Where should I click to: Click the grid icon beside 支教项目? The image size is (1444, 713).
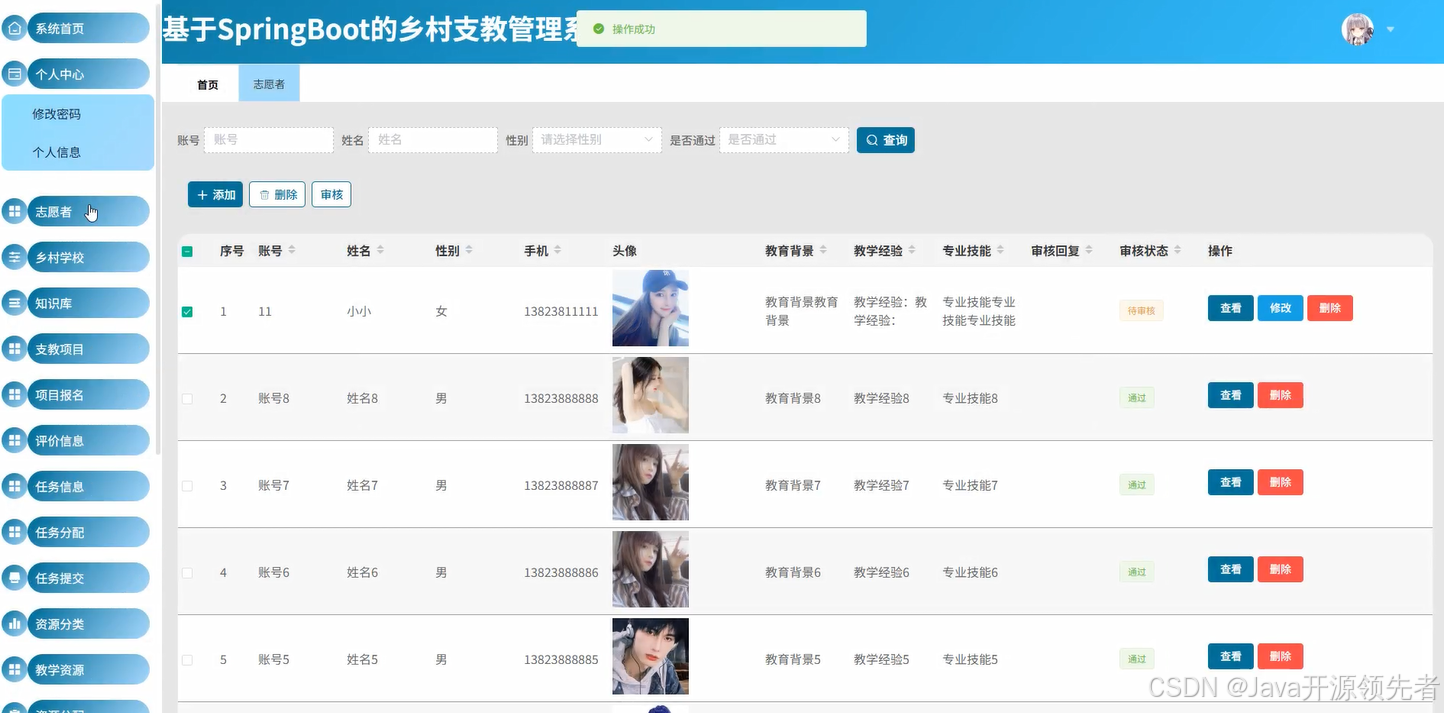[x=15, y=348]
